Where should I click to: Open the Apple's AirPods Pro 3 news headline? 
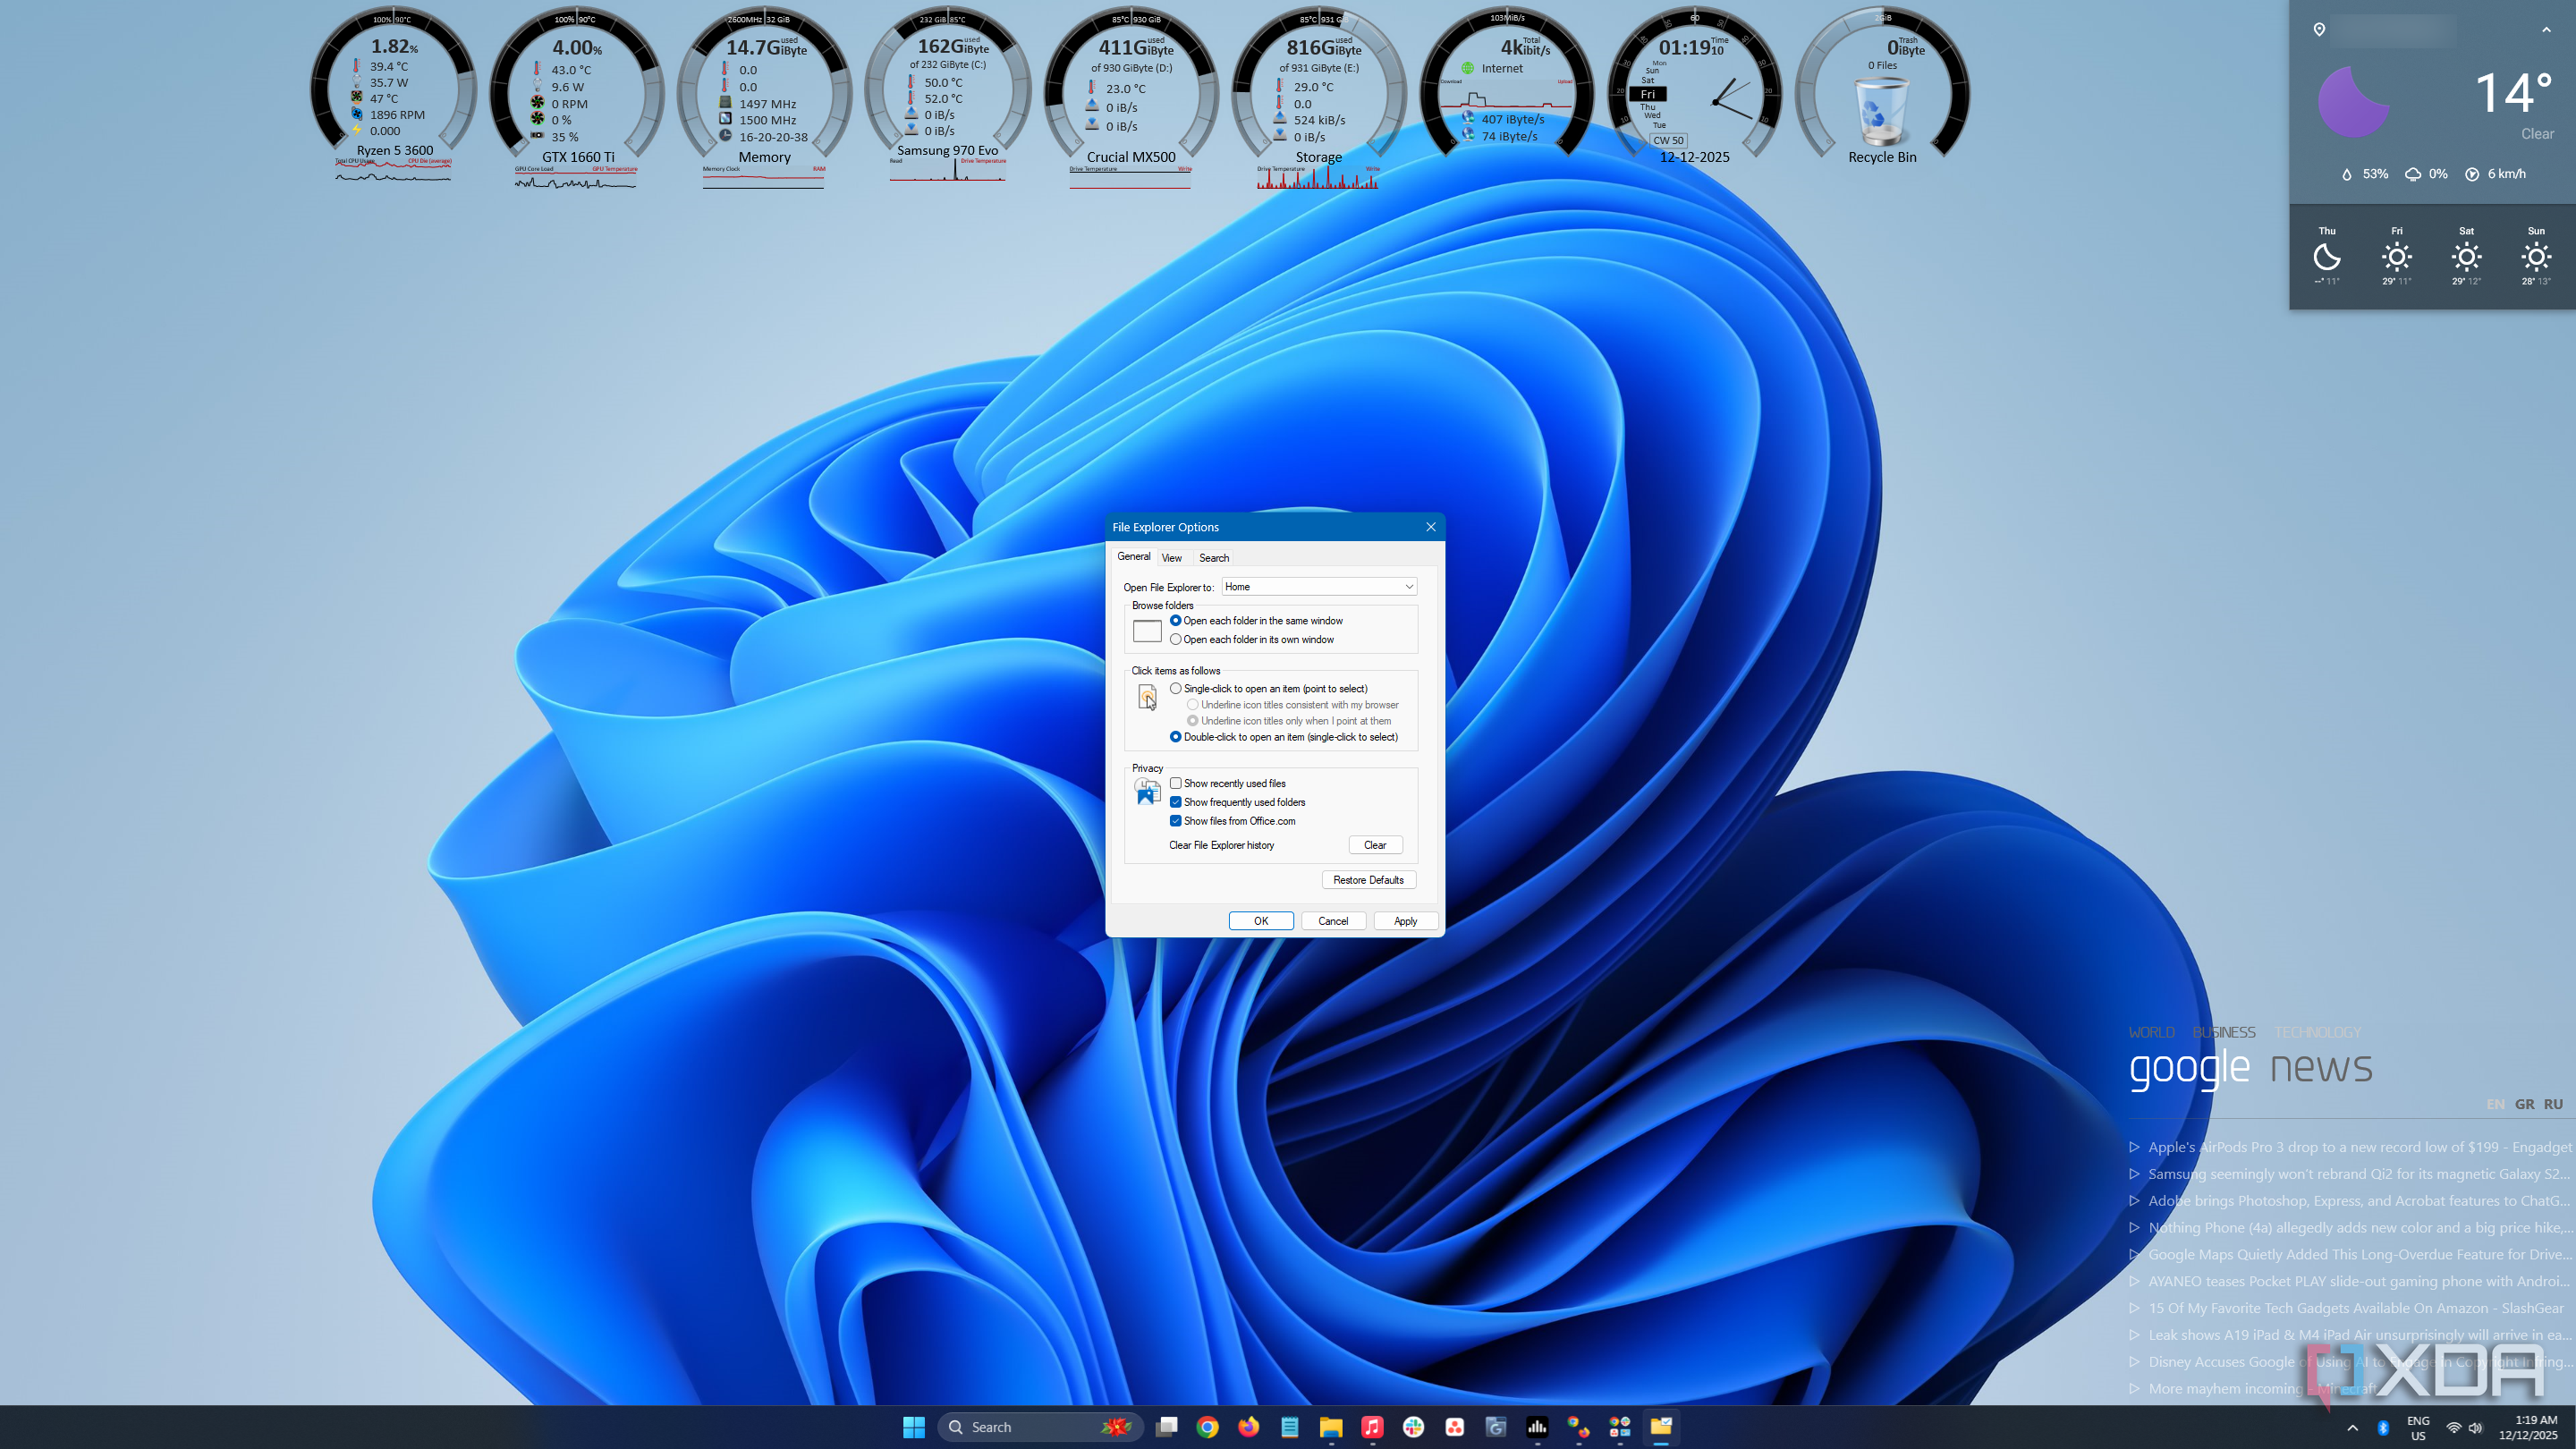pyautogui.click(x=2359, y=1147)
